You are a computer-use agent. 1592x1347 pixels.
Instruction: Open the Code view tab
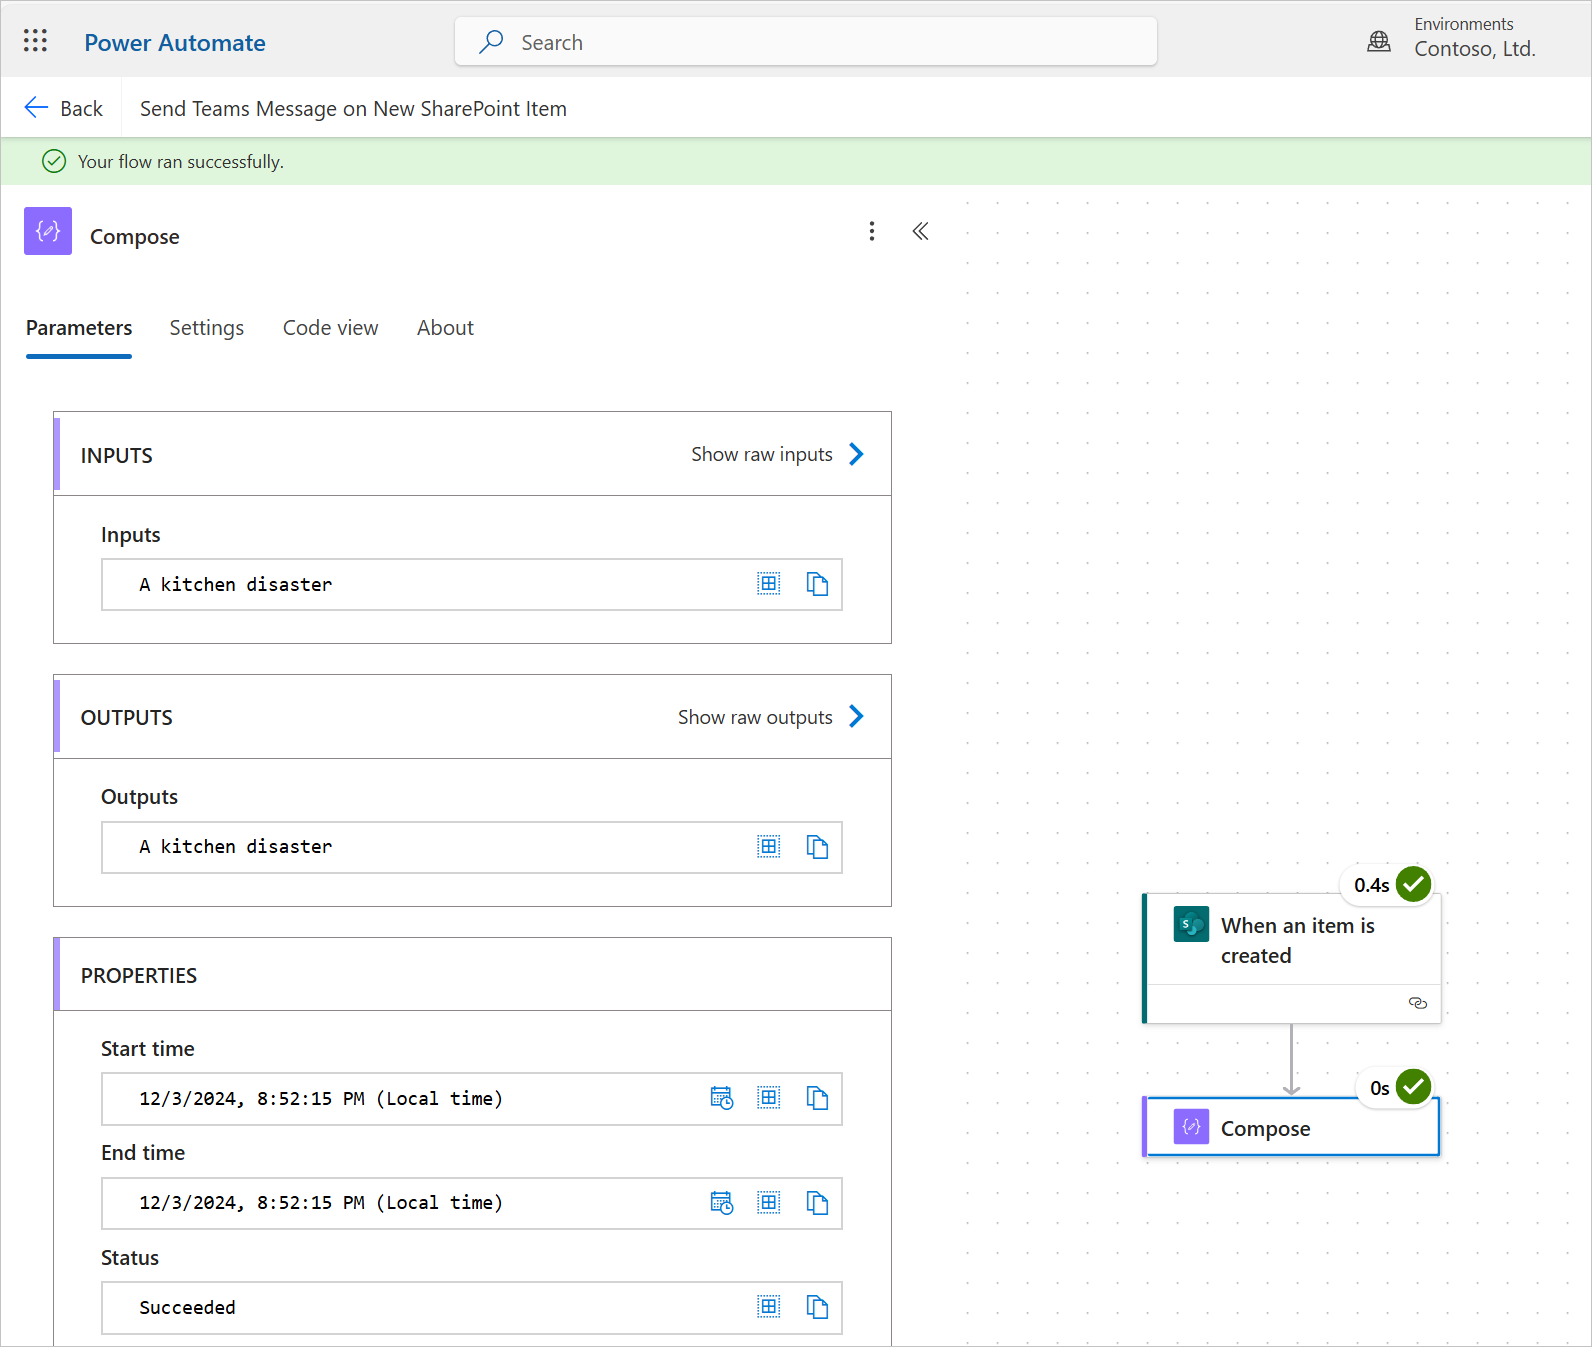330,328
